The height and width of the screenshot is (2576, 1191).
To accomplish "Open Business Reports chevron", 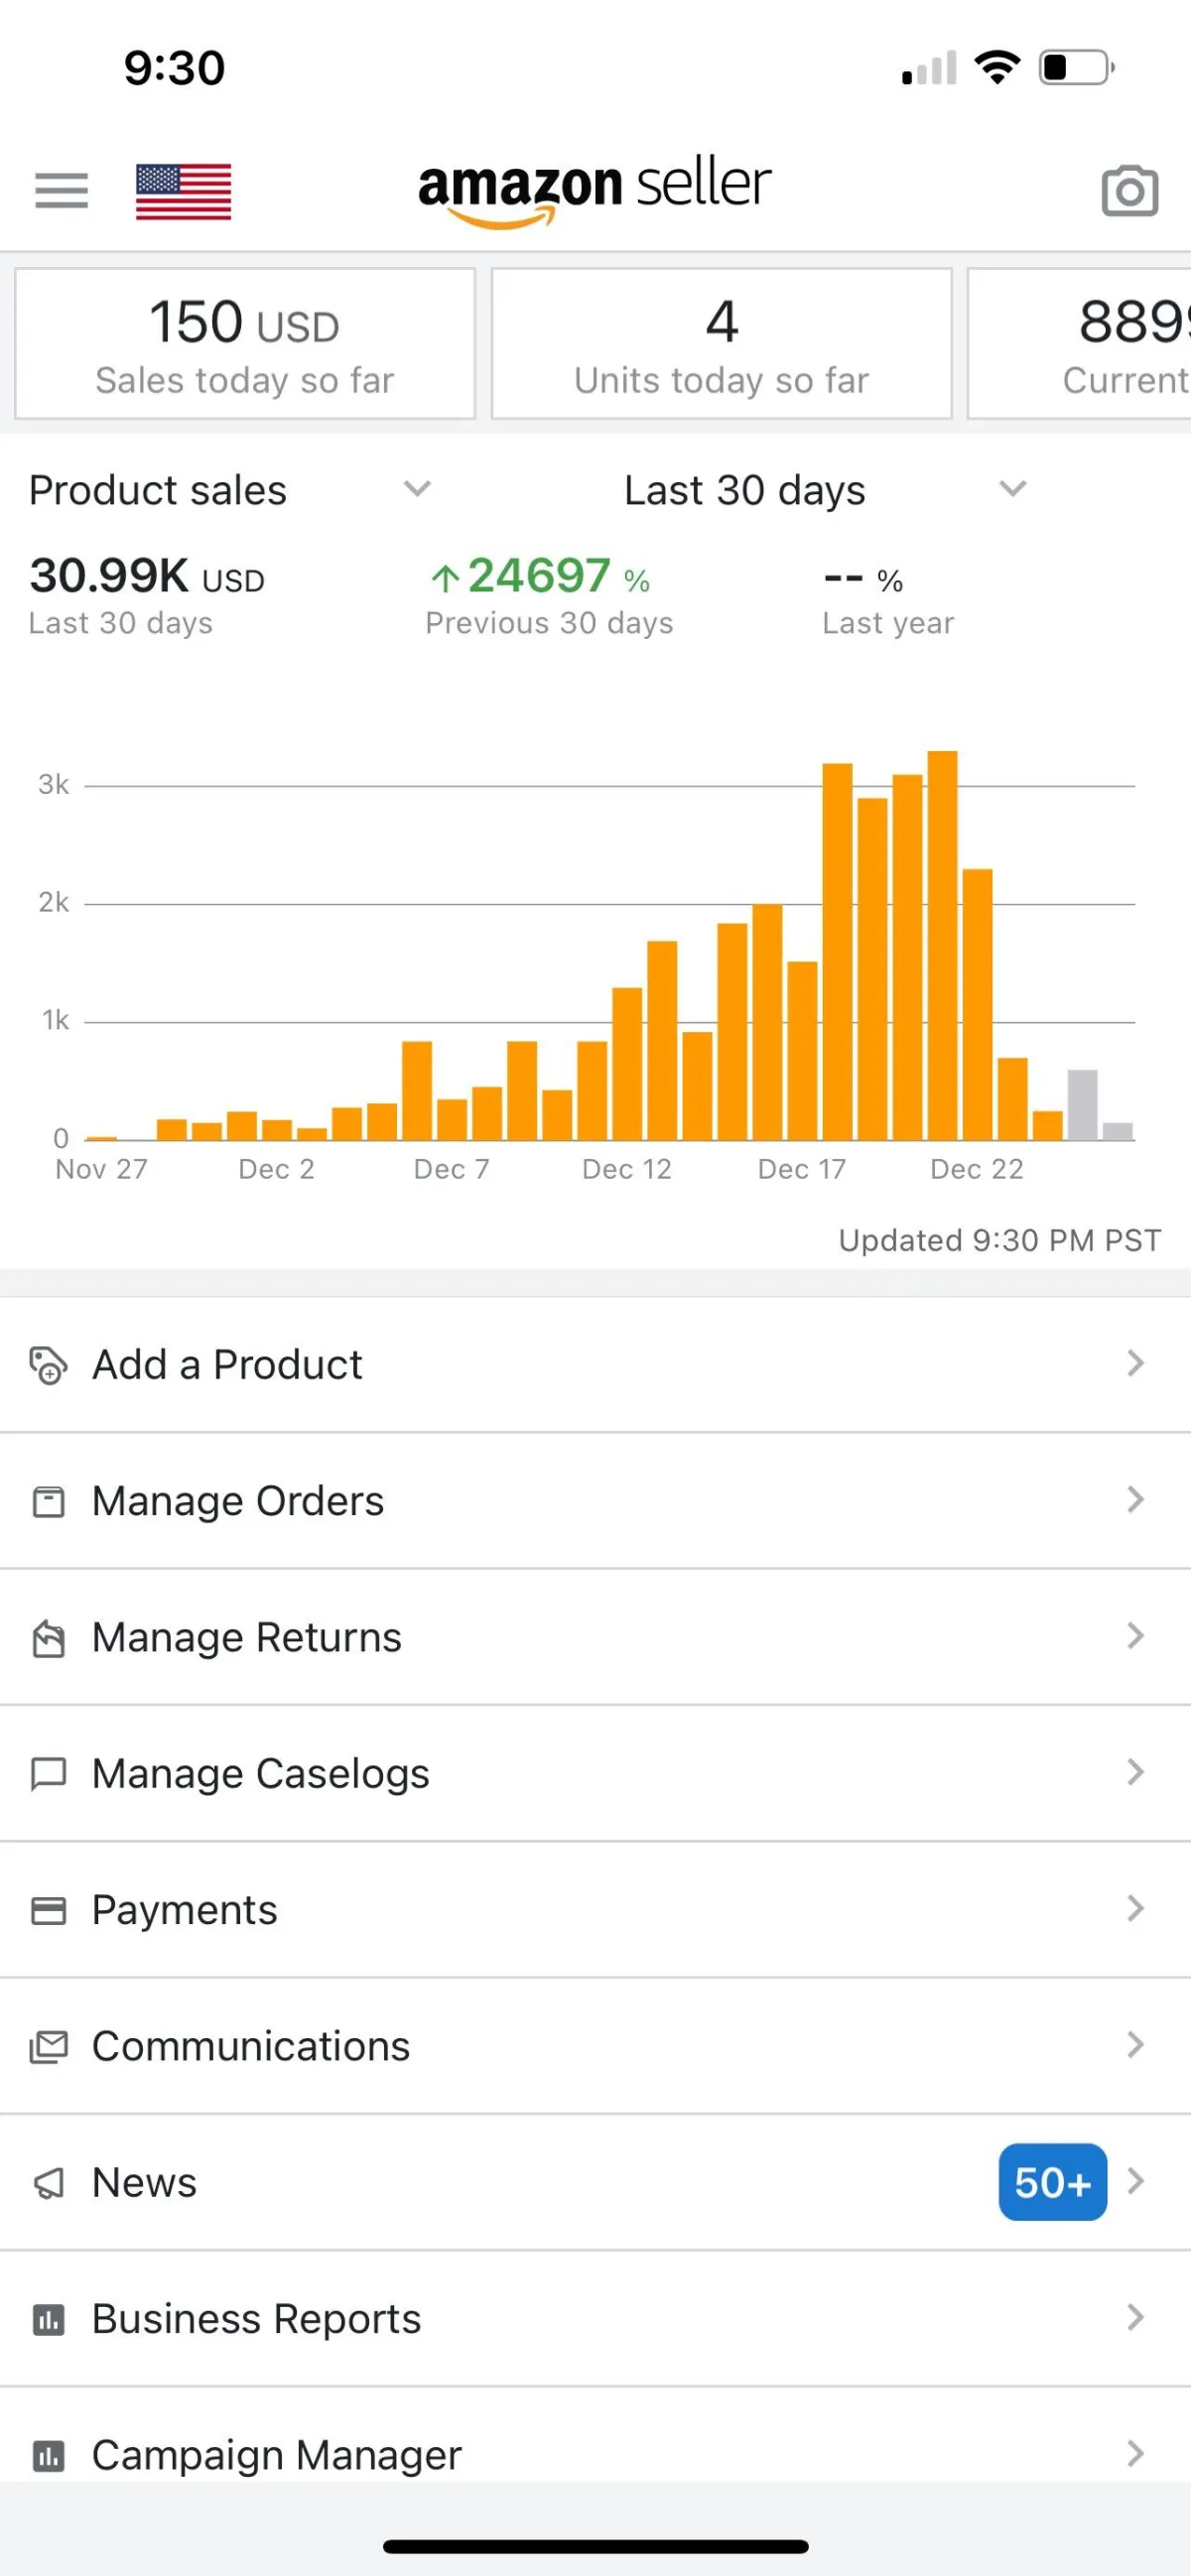I will click(1134, 2318).
